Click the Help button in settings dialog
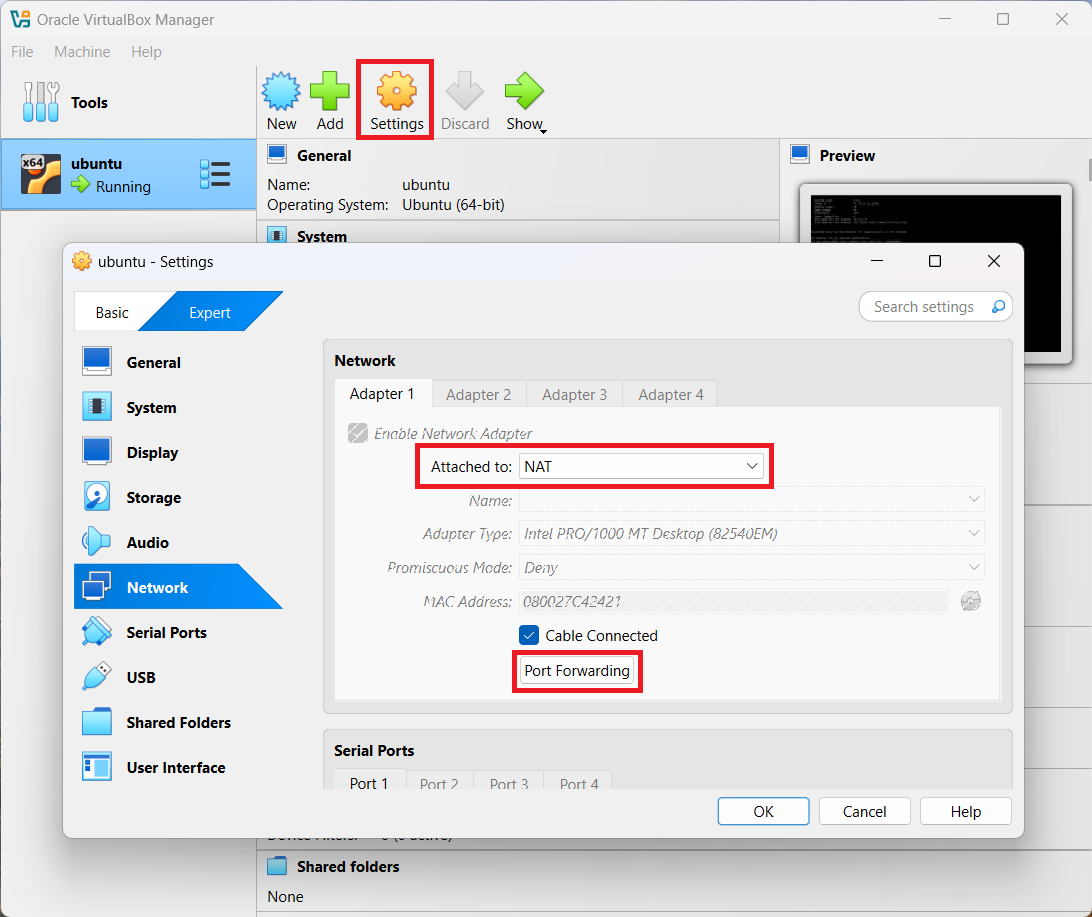 pos(965,811)
